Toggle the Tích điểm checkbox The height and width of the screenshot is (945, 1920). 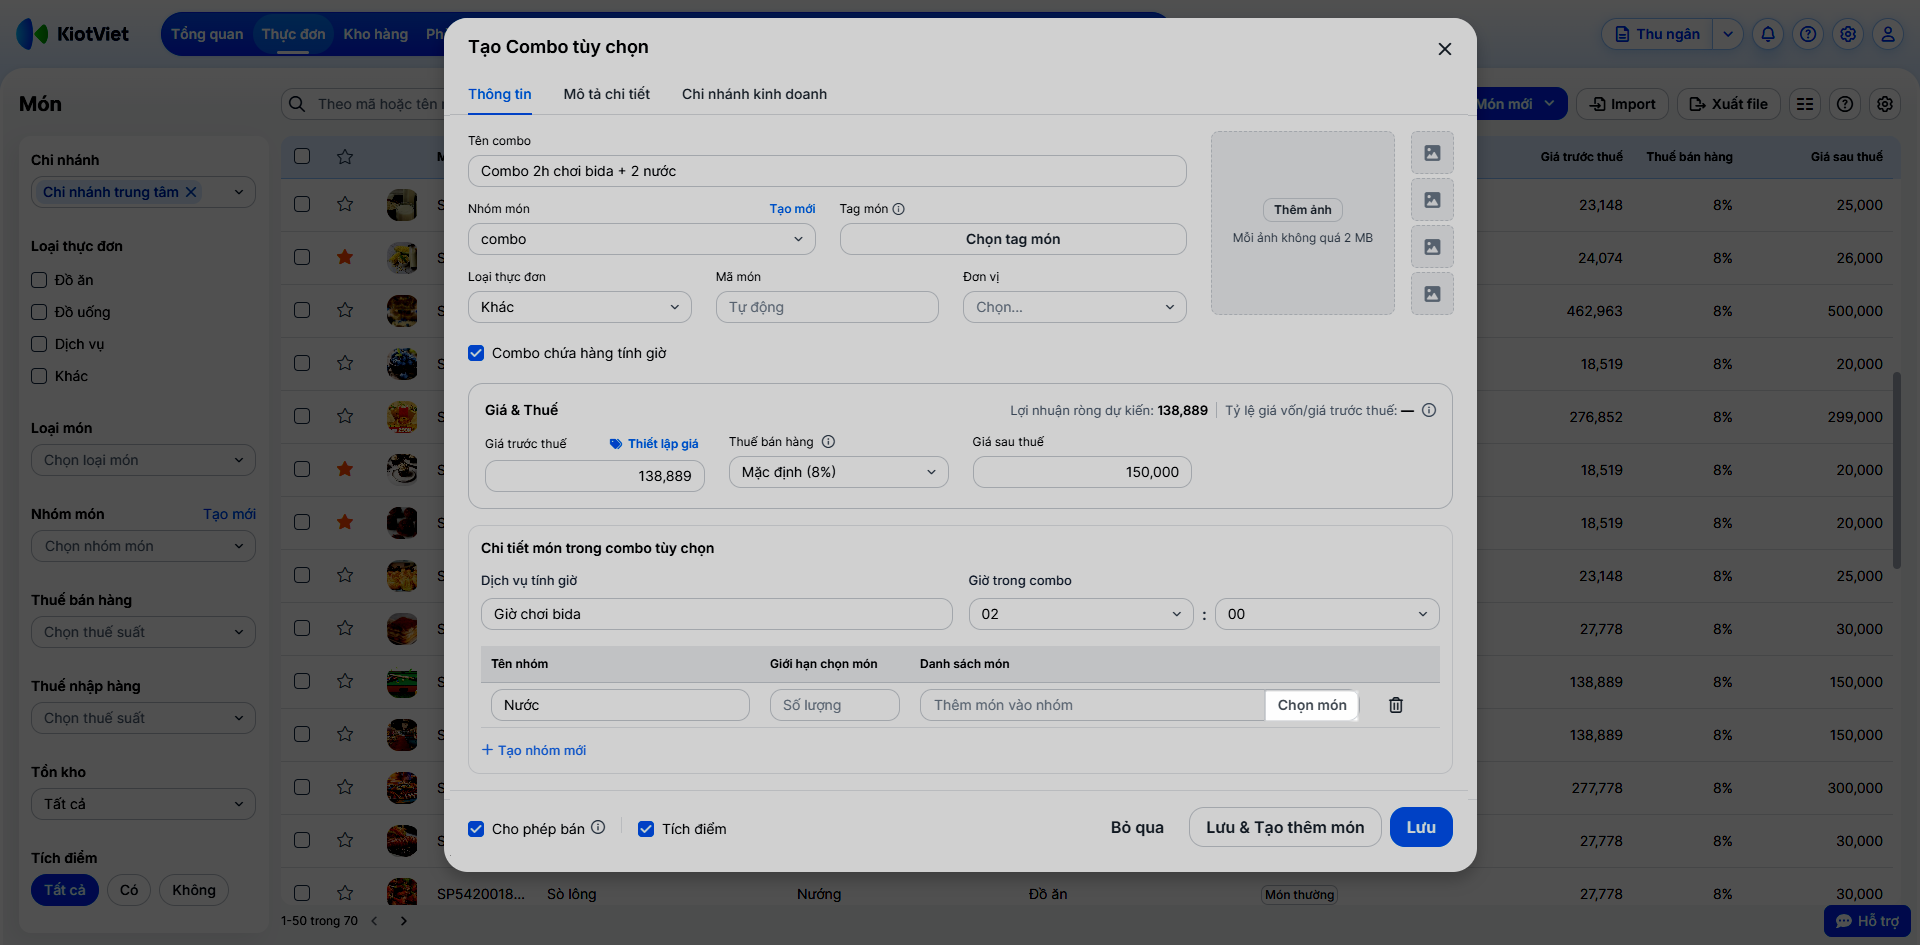click(646, 829)
